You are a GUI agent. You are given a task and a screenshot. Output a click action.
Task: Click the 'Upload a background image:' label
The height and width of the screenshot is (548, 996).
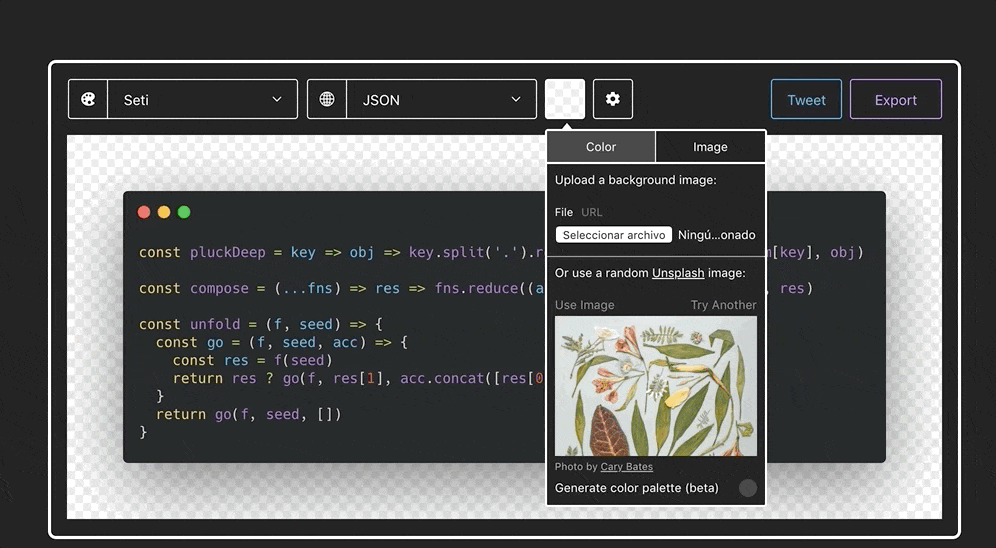point(635,180)
